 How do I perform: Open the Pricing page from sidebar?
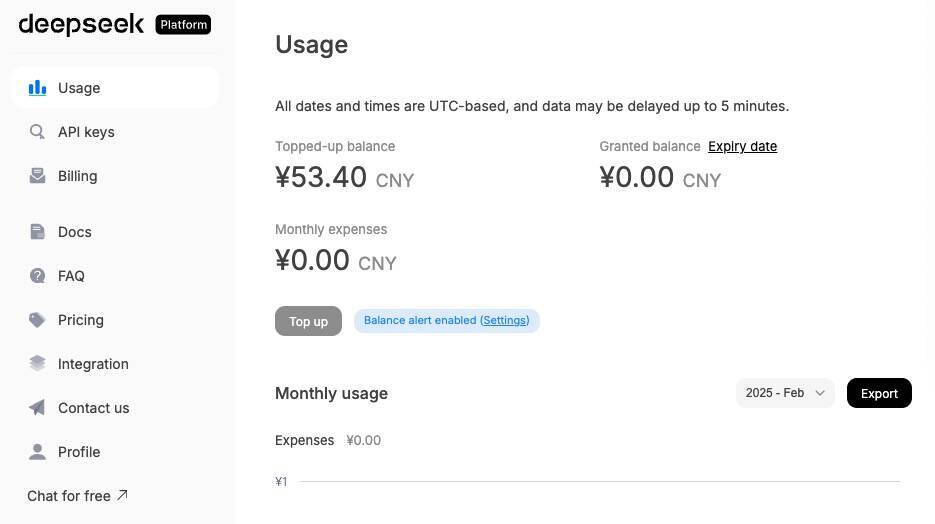coord(81,320)
